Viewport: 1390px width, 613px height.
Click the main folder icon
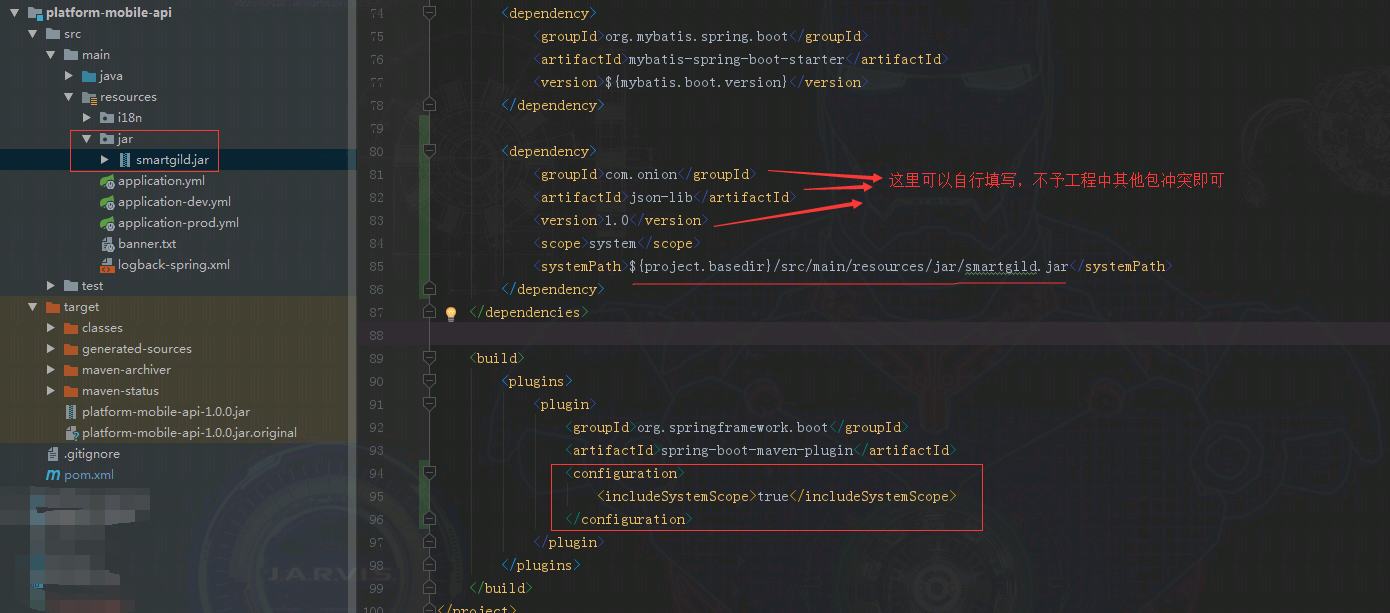[x=71, y=55]
